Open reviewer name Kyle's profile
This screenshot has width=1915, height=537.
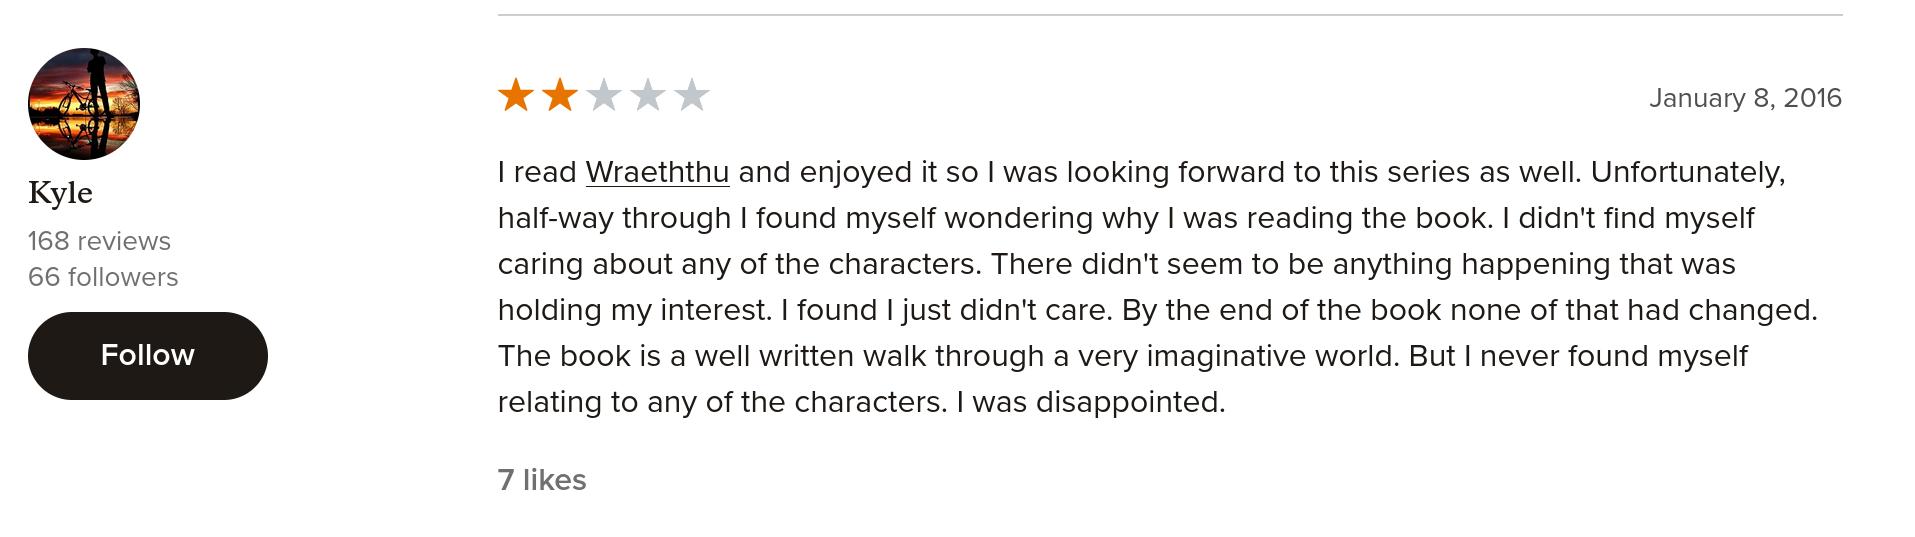click(x=60, y=193)
